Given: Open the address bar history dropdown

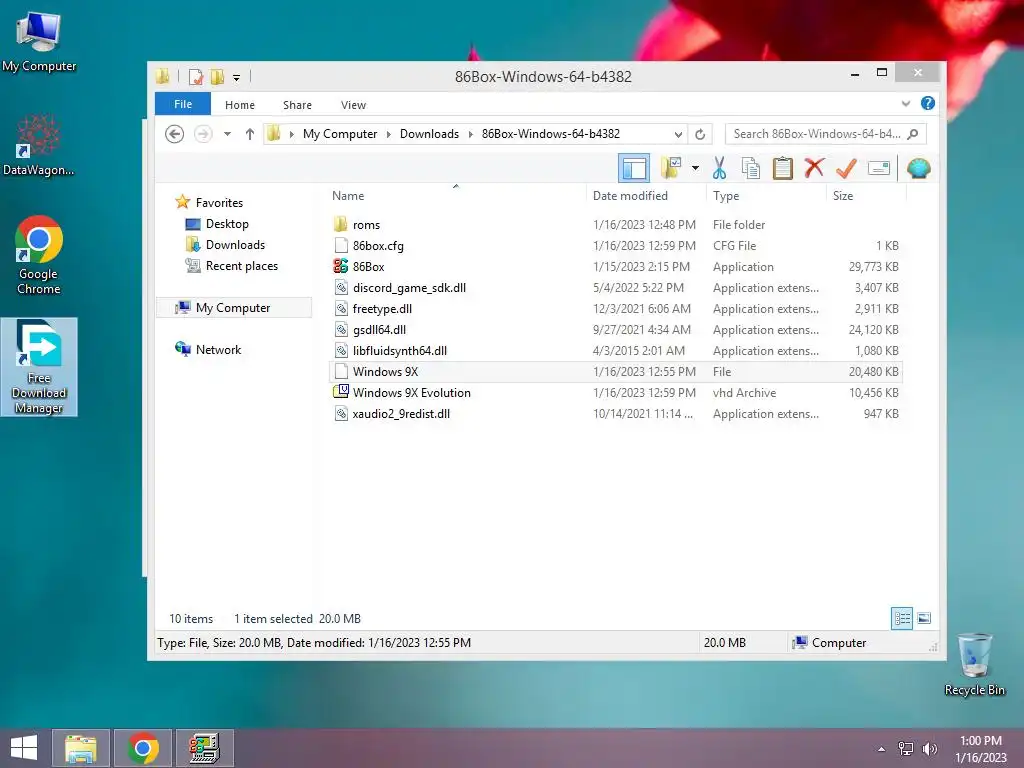Looking at the screenshot, I should pyautogui.click(x=678, y=134).
